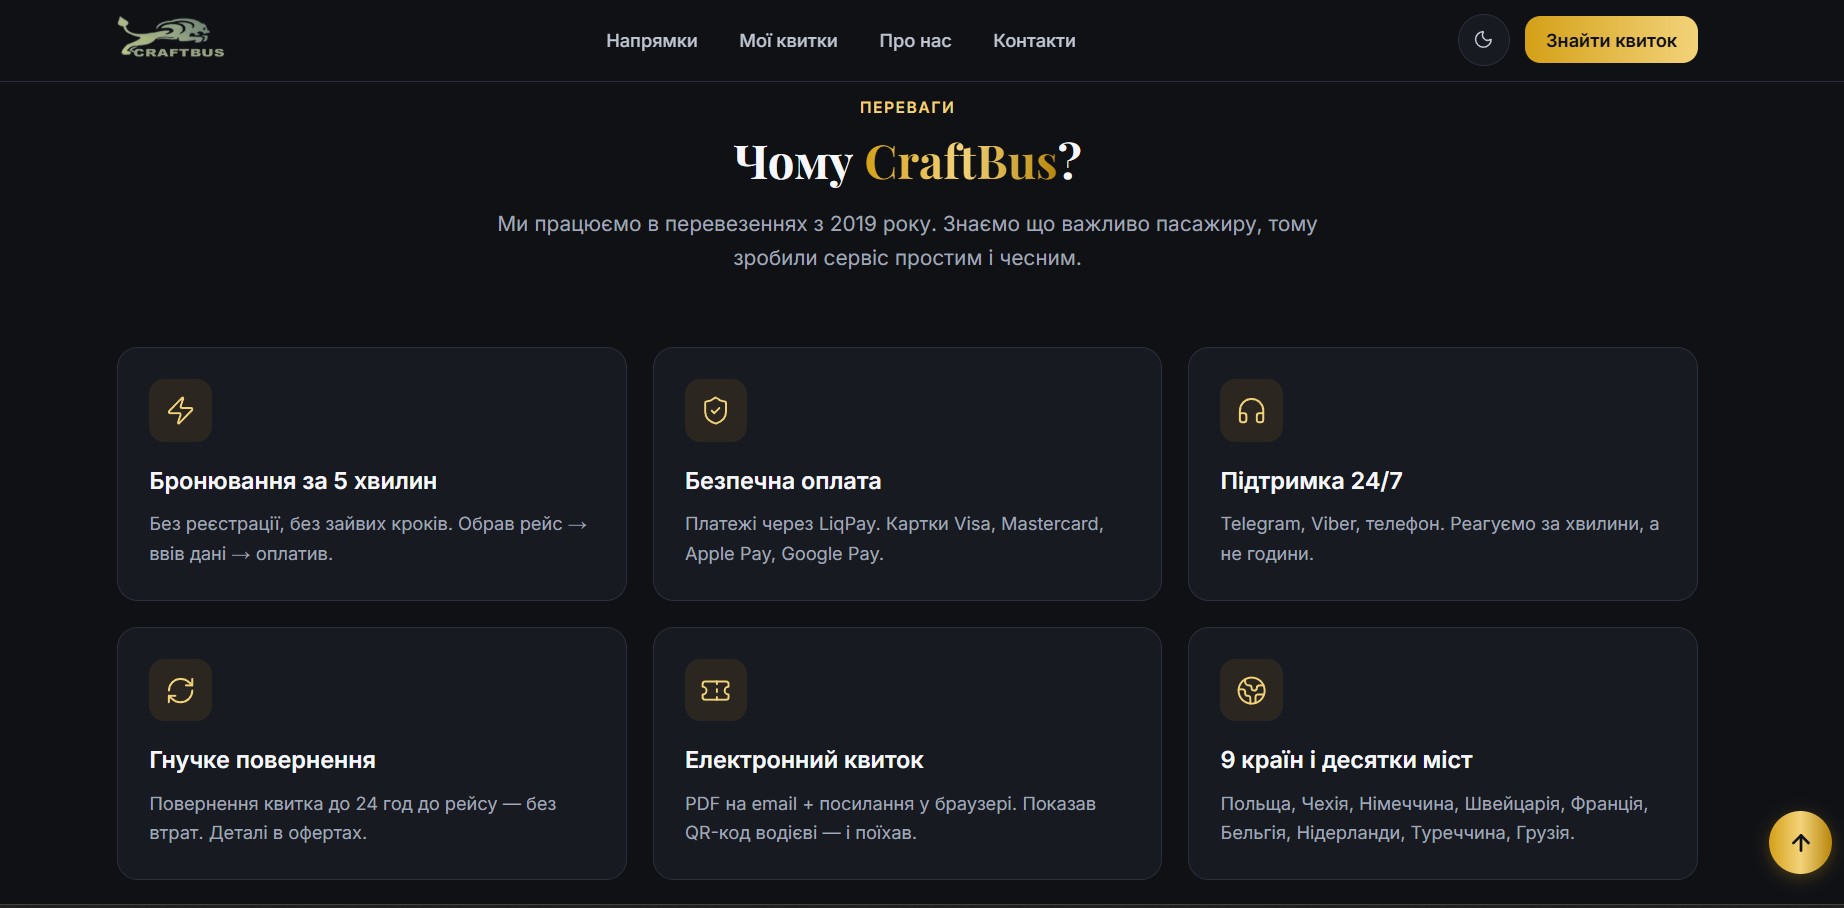Click the shield secure payment icon
The height and width of the screenshot is (908, 1844).
(x=716, y=410)
